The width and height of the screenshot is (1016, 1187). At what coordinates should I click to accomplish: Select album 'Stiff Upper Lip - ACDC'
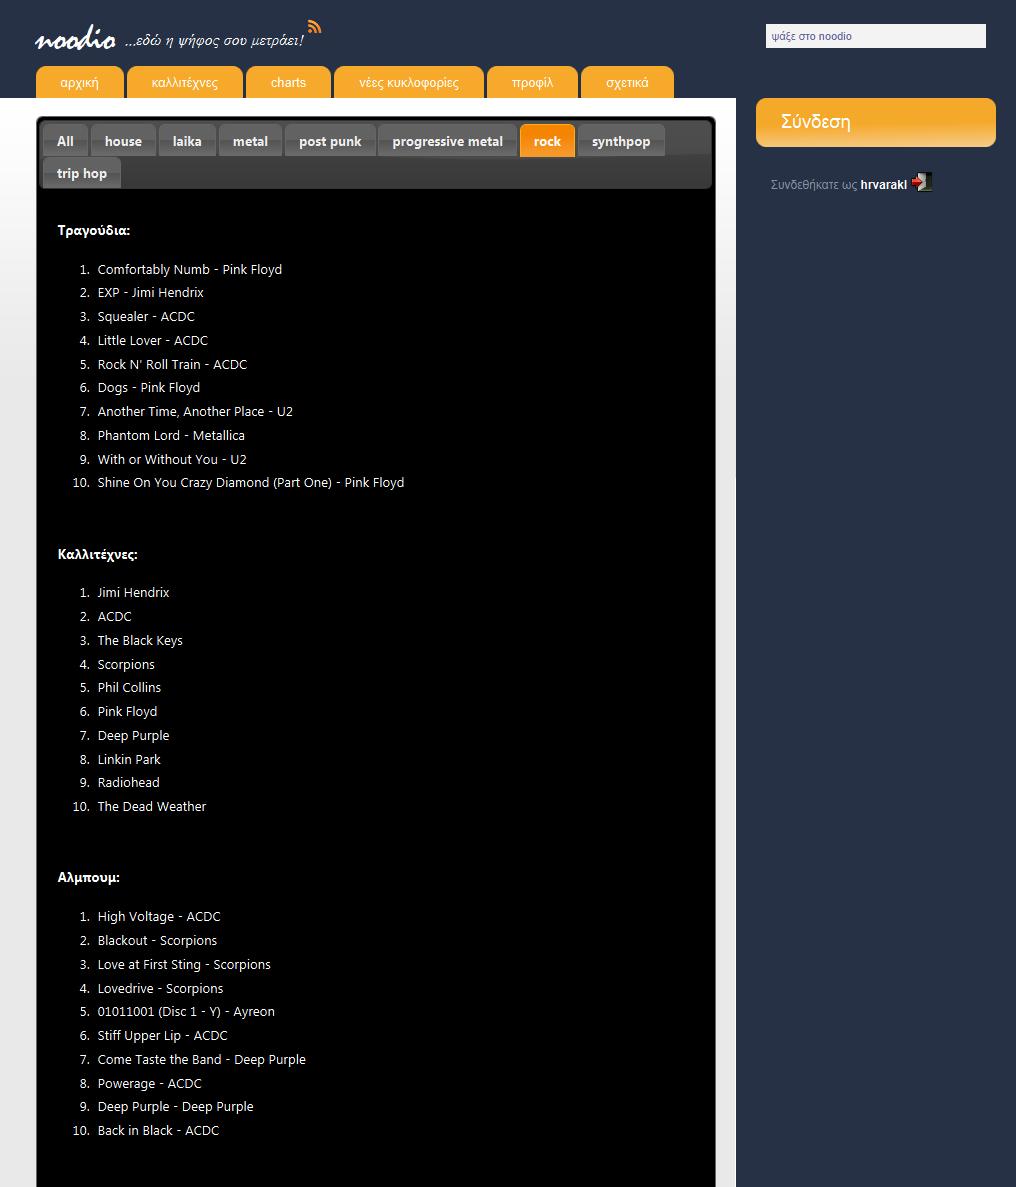(162, 1036)
